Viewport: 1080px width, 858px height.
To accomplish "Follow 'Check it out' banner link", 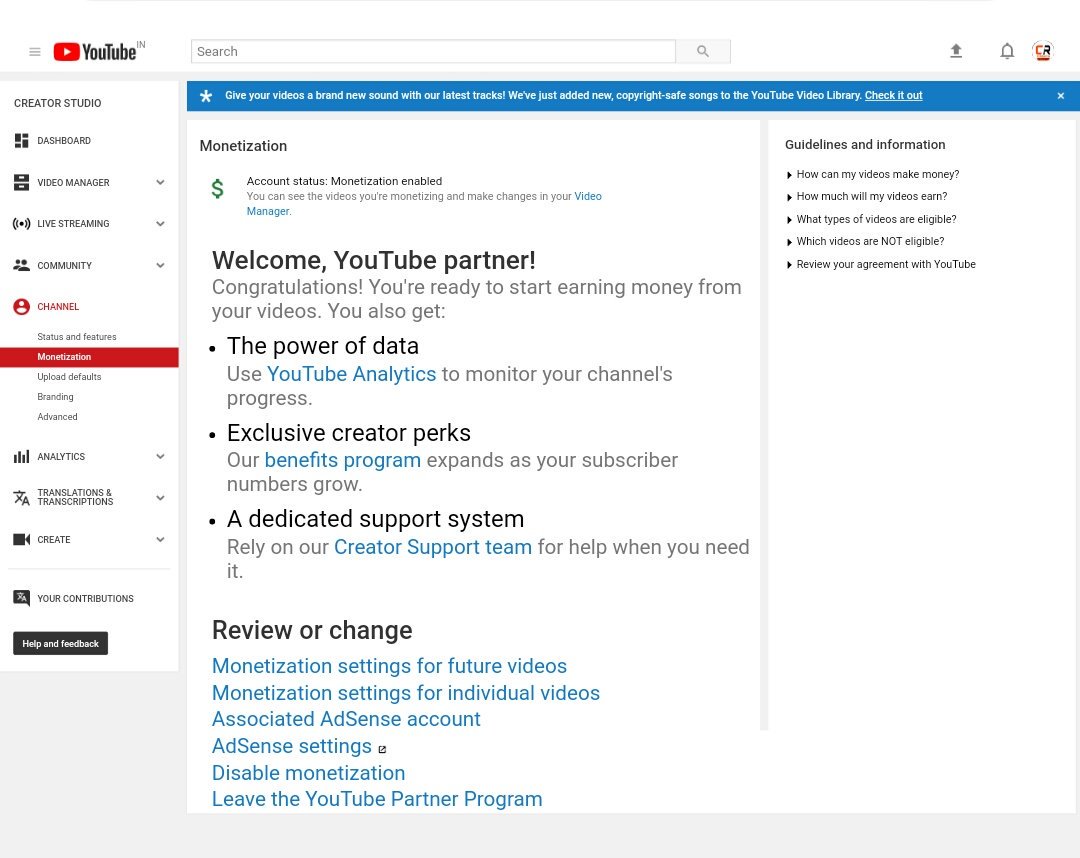I will point(893,96).
